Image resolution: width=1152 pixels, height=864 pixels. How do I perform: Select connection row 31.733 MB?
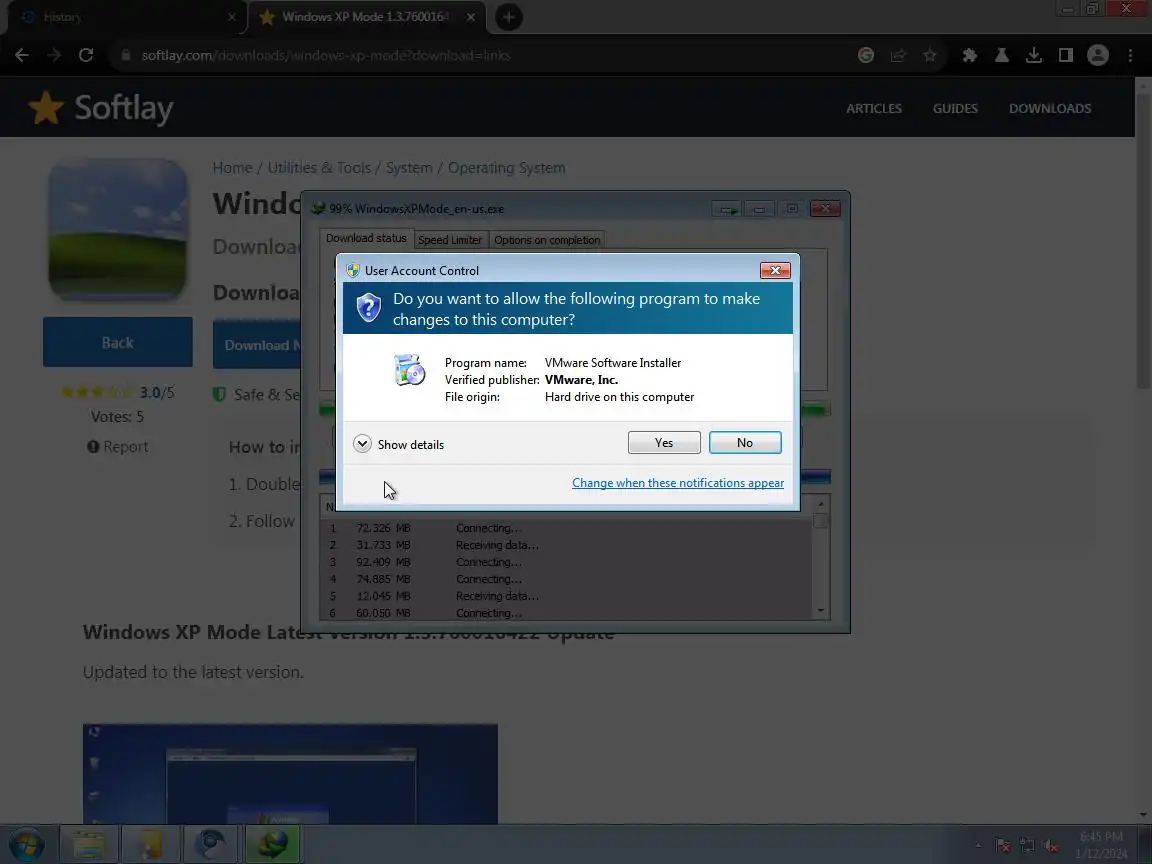pyautogui.click(x=566, y=544)
